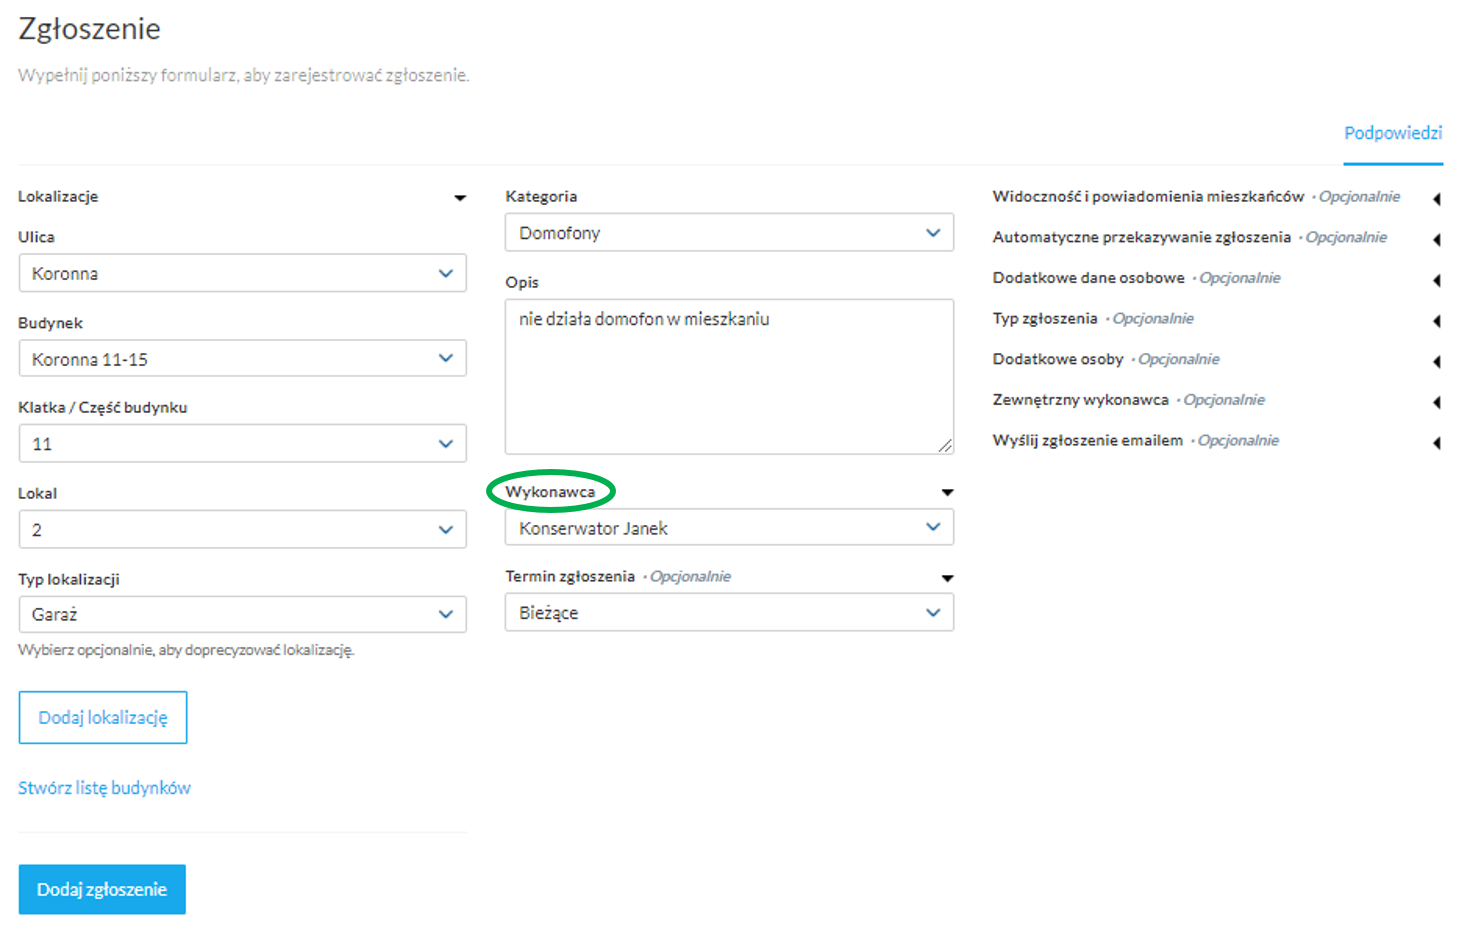Expand Wyślij zgłoszenie emailem arrow
The height and width of the screenshot is (927, 1481).
coord(1437,443)
